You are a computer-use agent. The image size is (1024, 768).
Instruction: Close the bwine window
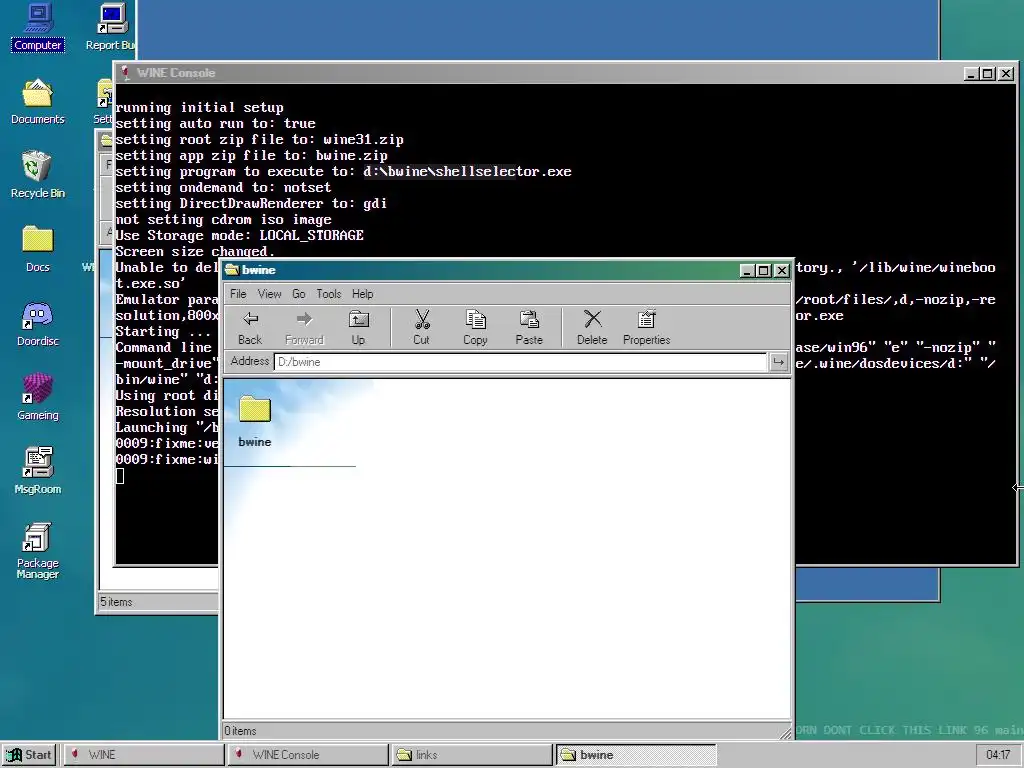tap(781, 270)
